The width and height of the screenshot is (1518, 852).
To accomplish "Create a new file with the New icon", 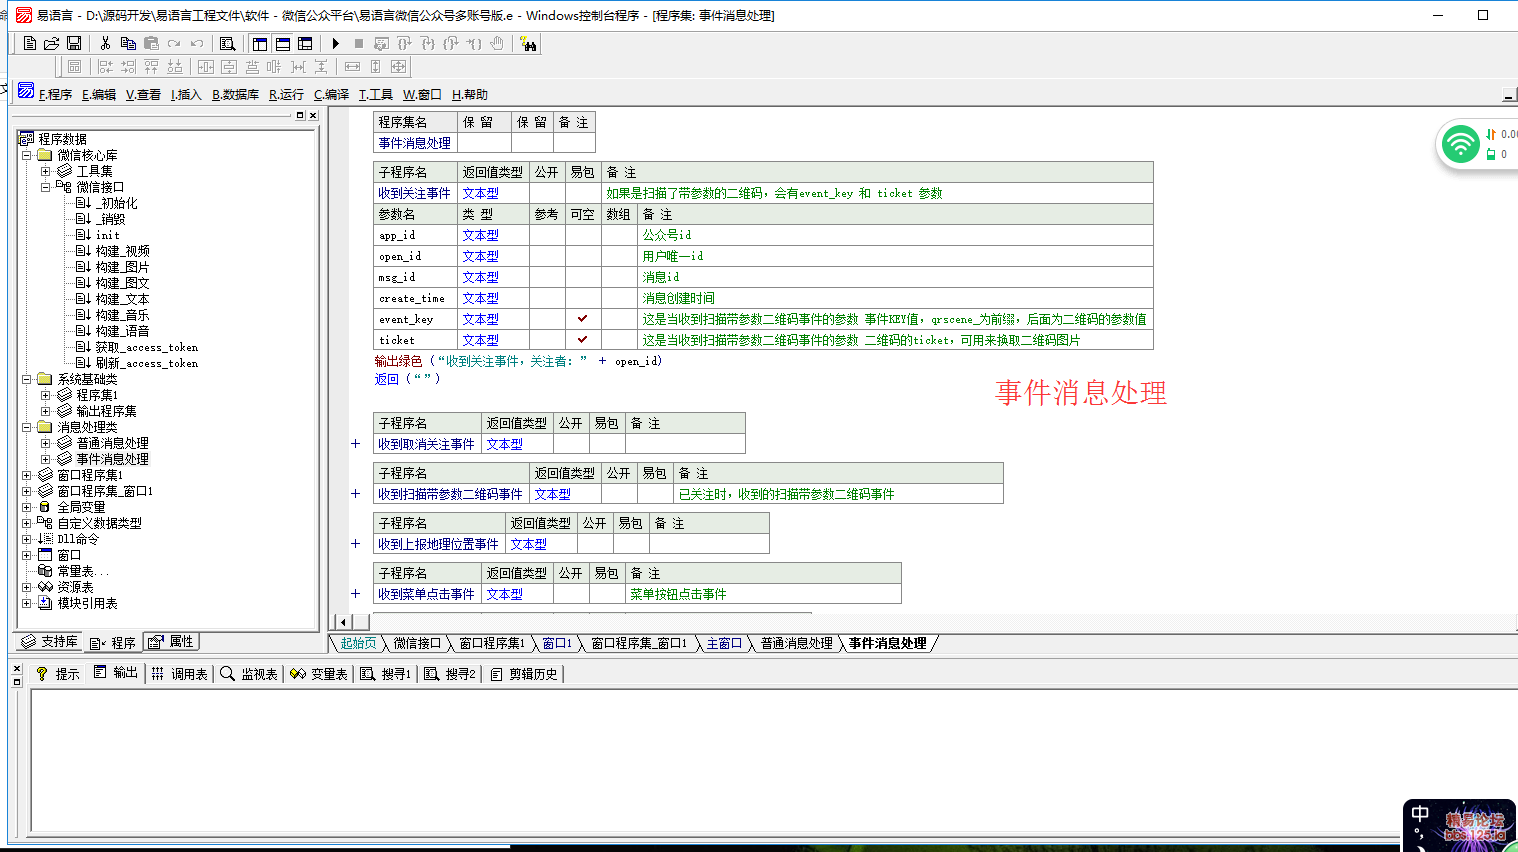I will pyautogui.click(x=30, y=43).
